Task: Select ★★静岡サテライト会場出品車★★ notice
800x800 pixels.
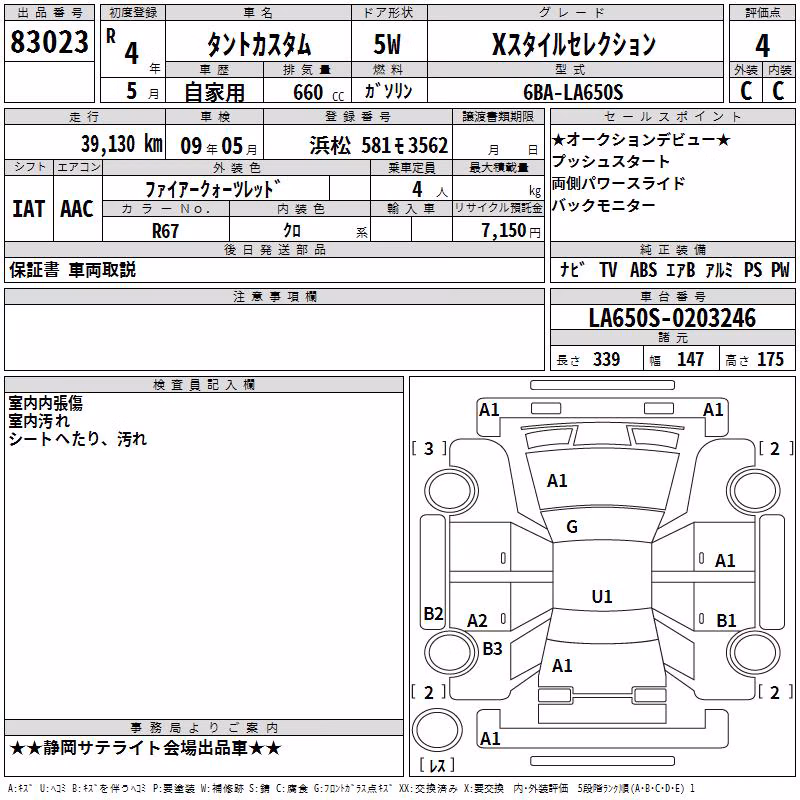Action: [x=145, y=748]
